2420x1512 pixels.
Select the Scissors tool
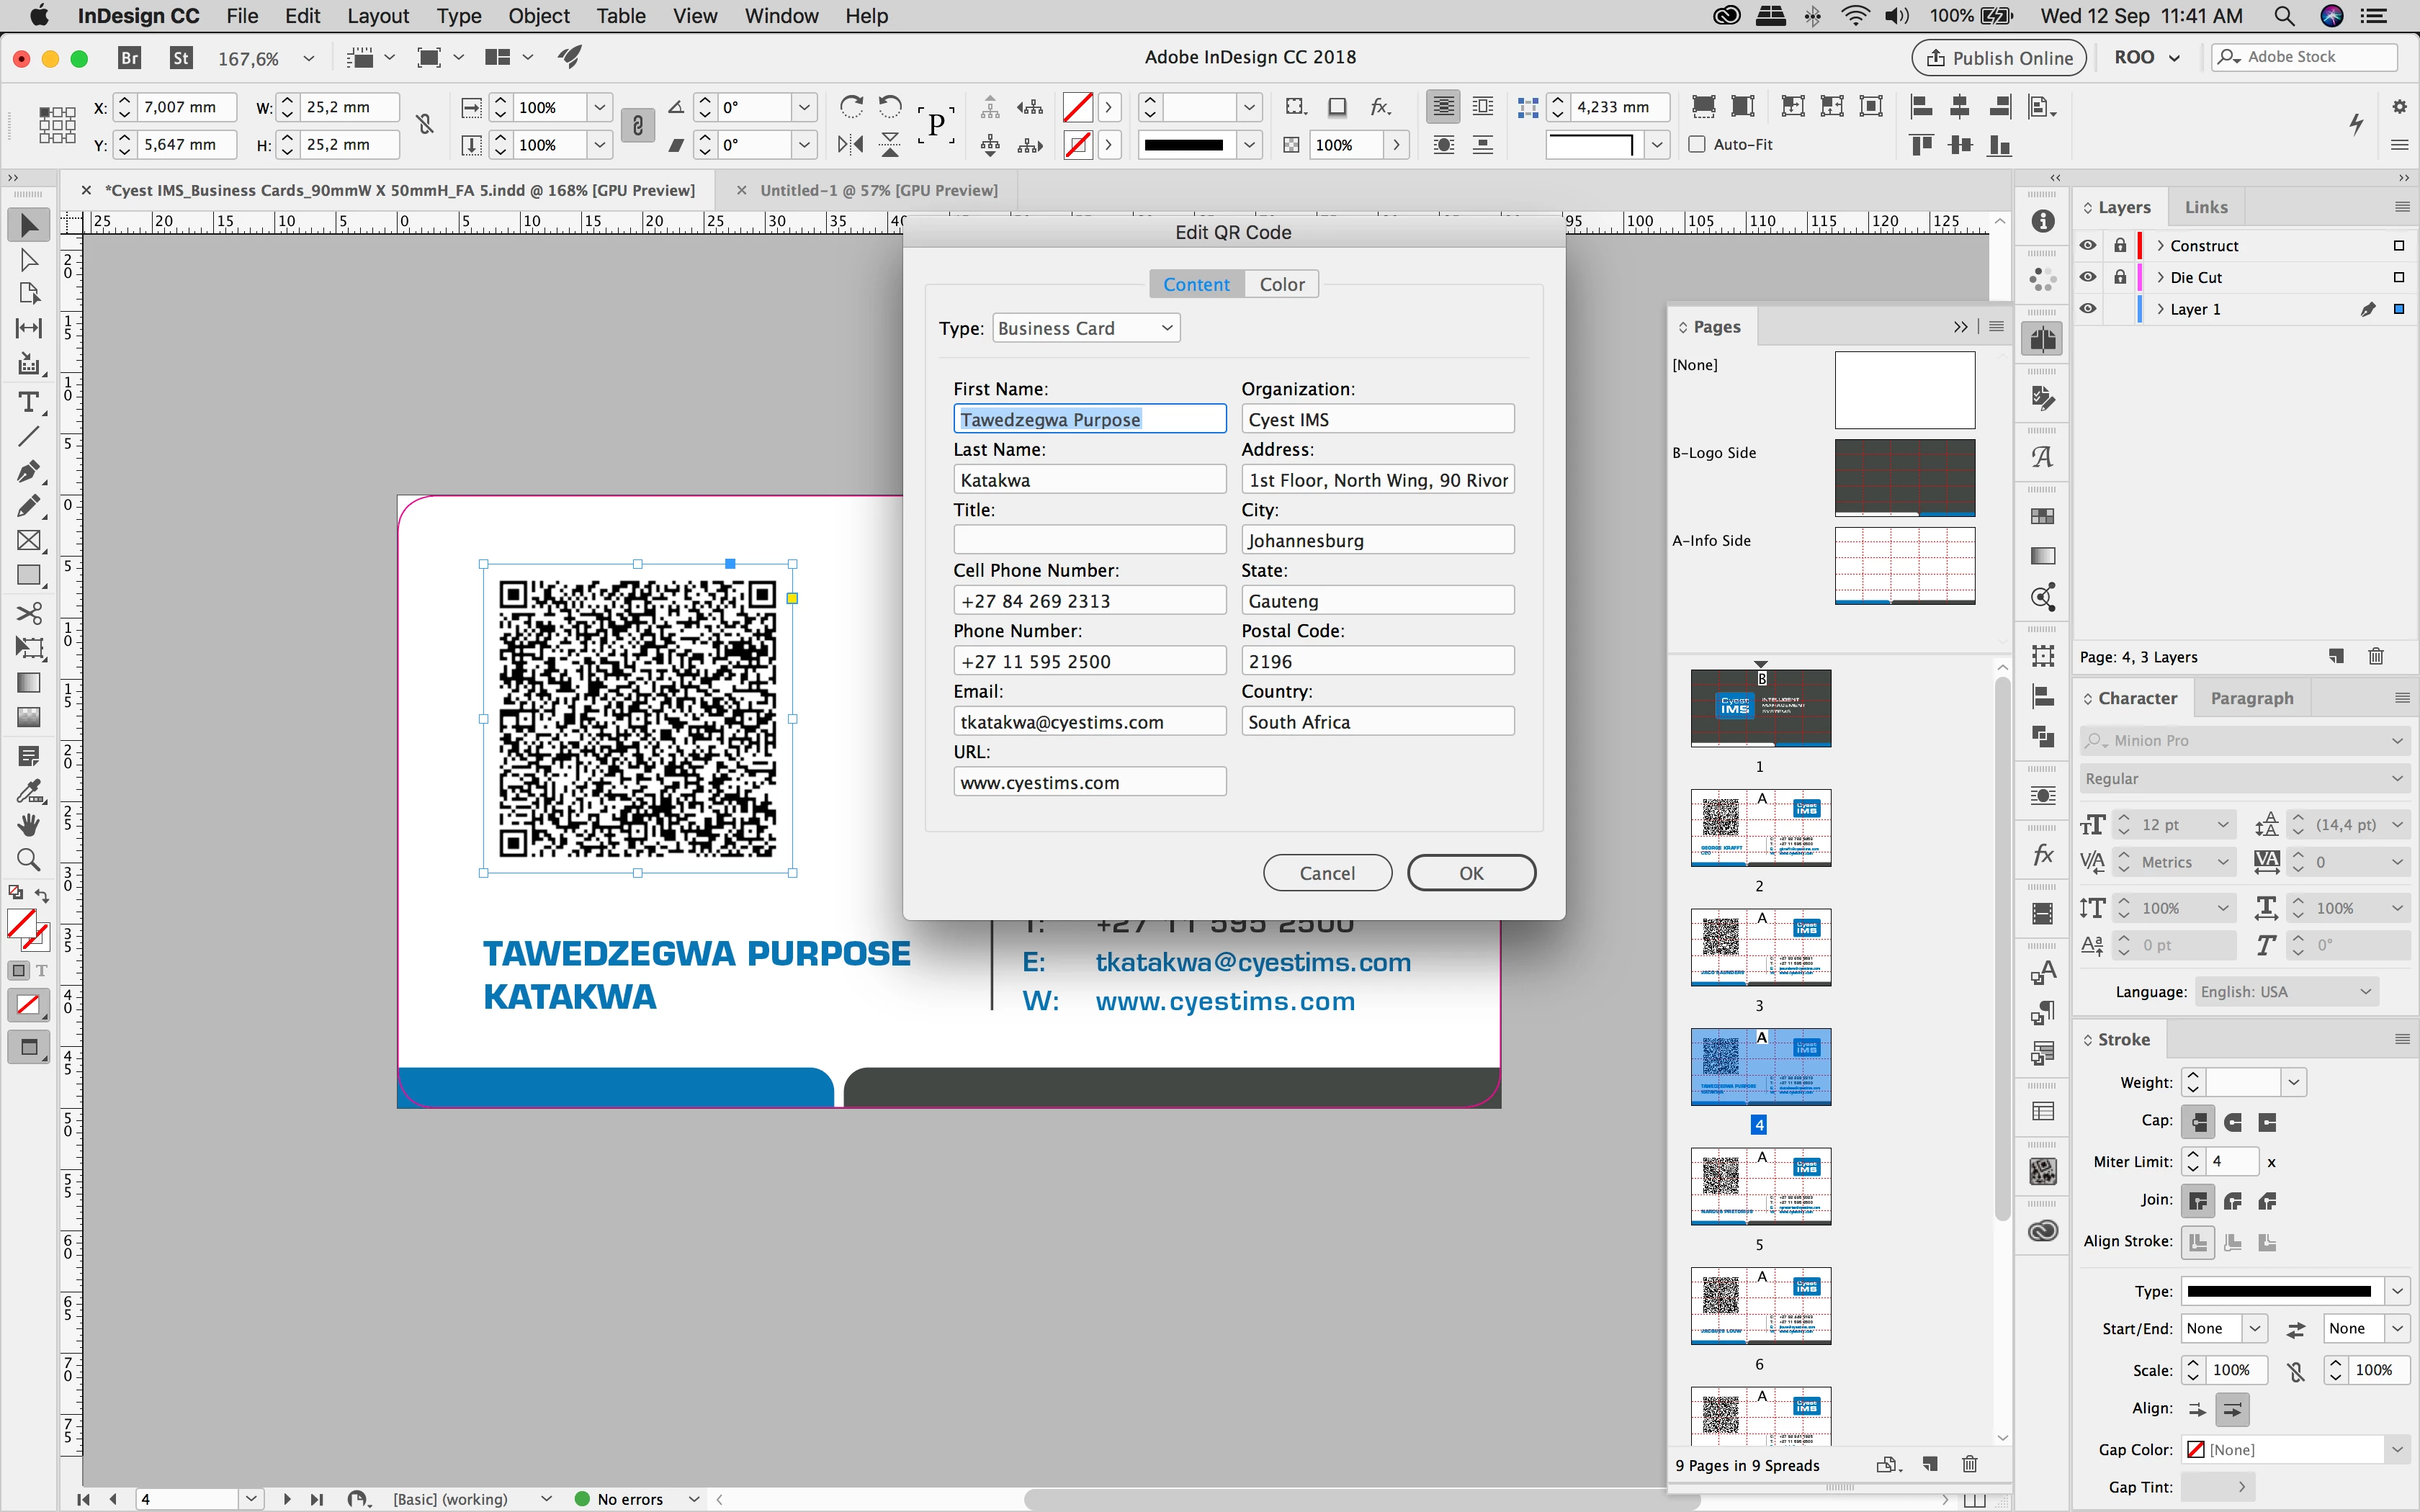point(28,613)
